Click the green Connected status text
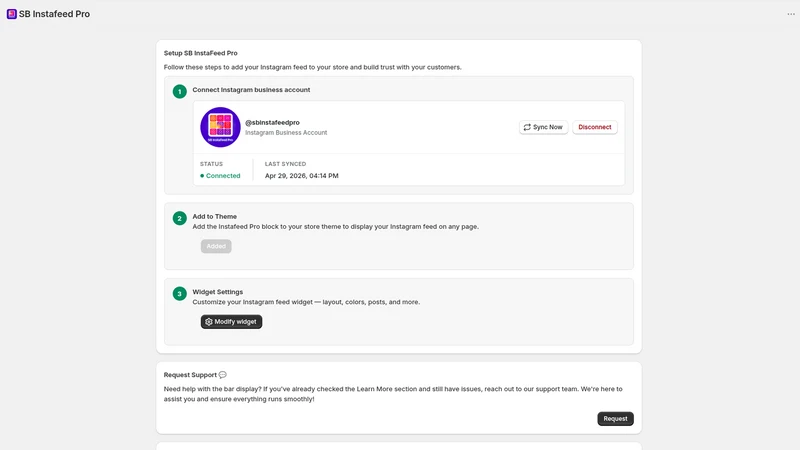The height and width of the screenshot is (450, 800). coord(223,176)
